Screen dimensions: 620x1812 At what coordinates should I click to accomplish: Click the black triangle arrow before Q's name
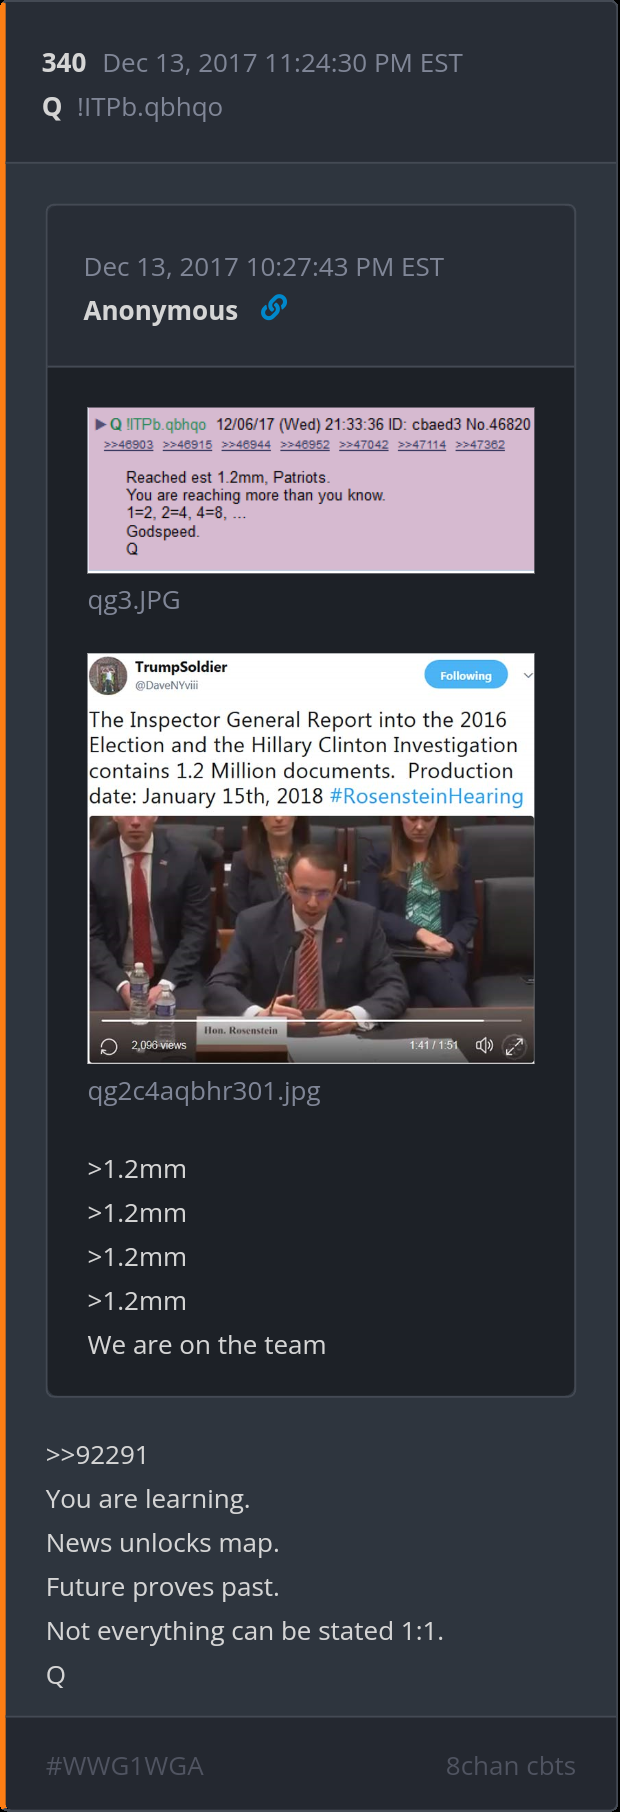pyautogui.click(x=100, y=424)
